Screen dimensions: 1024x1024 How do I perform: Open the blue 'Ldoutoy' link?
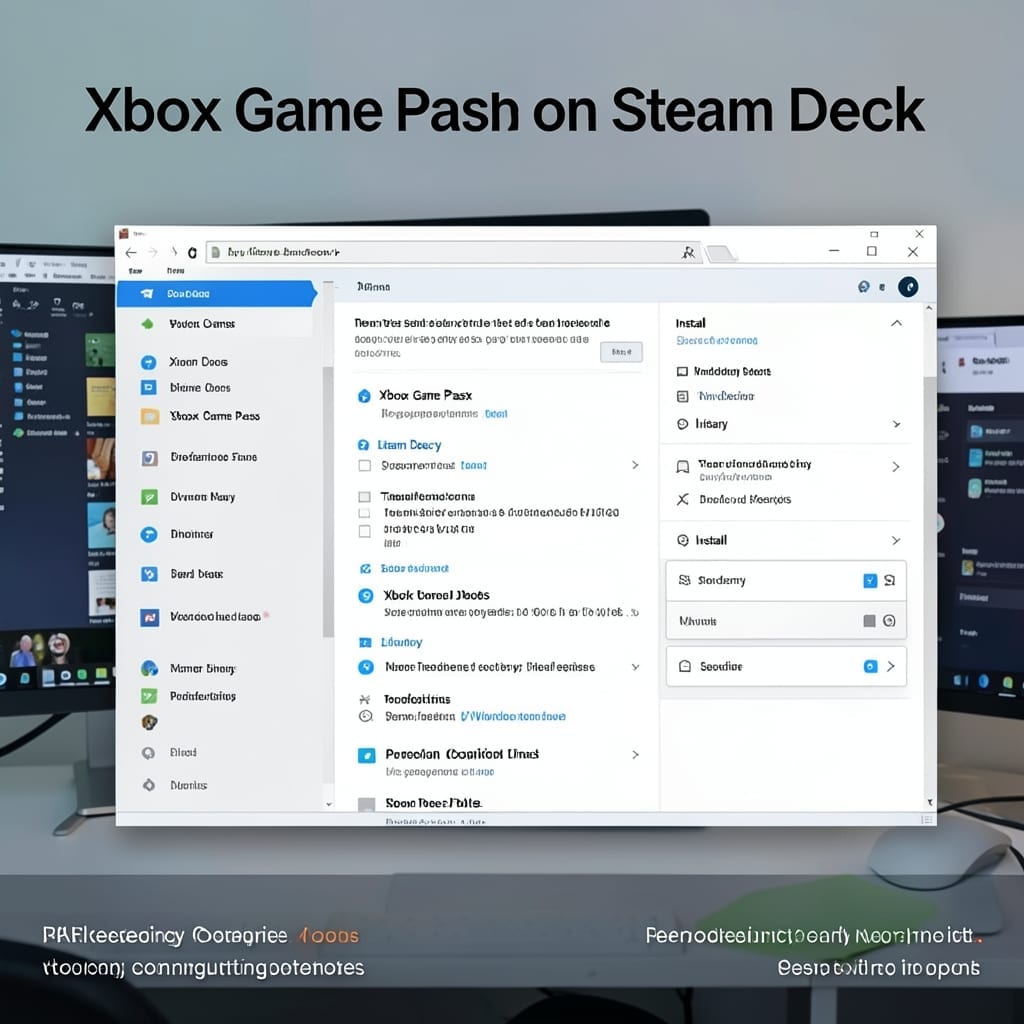[x=402, y=643]
